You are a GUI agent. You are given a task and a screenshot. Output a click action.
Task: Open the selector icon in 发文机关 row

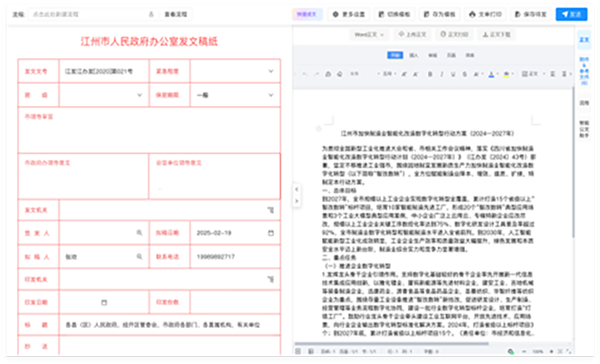click(x=271, y=210)
